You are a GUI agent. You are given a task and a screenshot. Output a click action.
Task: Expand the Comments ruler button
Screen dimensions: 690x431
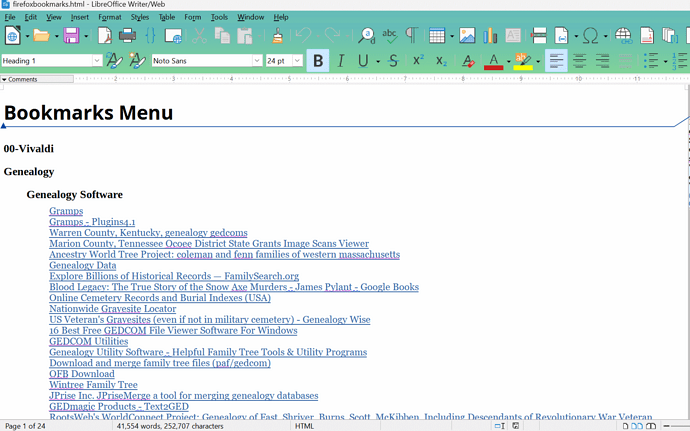(37, 79)
